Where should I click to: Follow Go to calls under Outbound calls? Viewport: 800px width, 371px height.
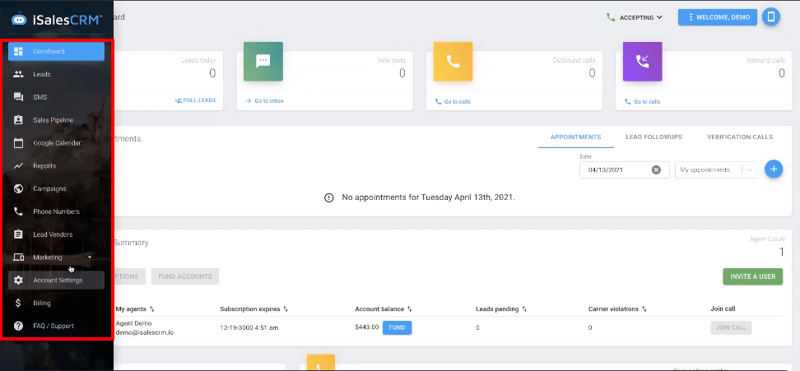pyautogui.click(x=453, y=102)
